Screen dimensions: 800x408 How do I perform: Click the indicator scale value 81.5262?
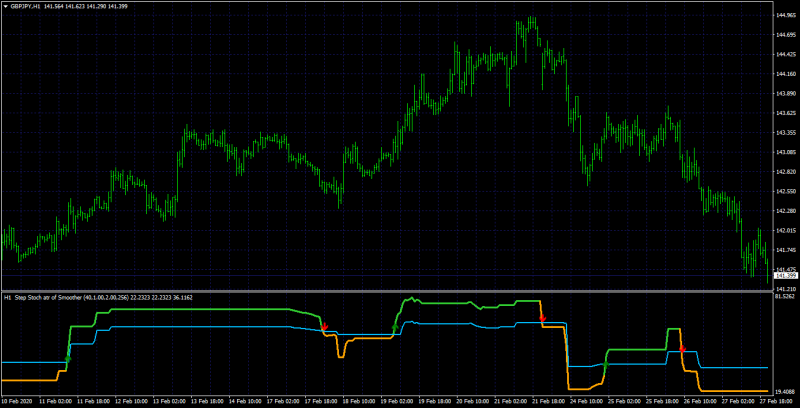click(x=786, y=296)
